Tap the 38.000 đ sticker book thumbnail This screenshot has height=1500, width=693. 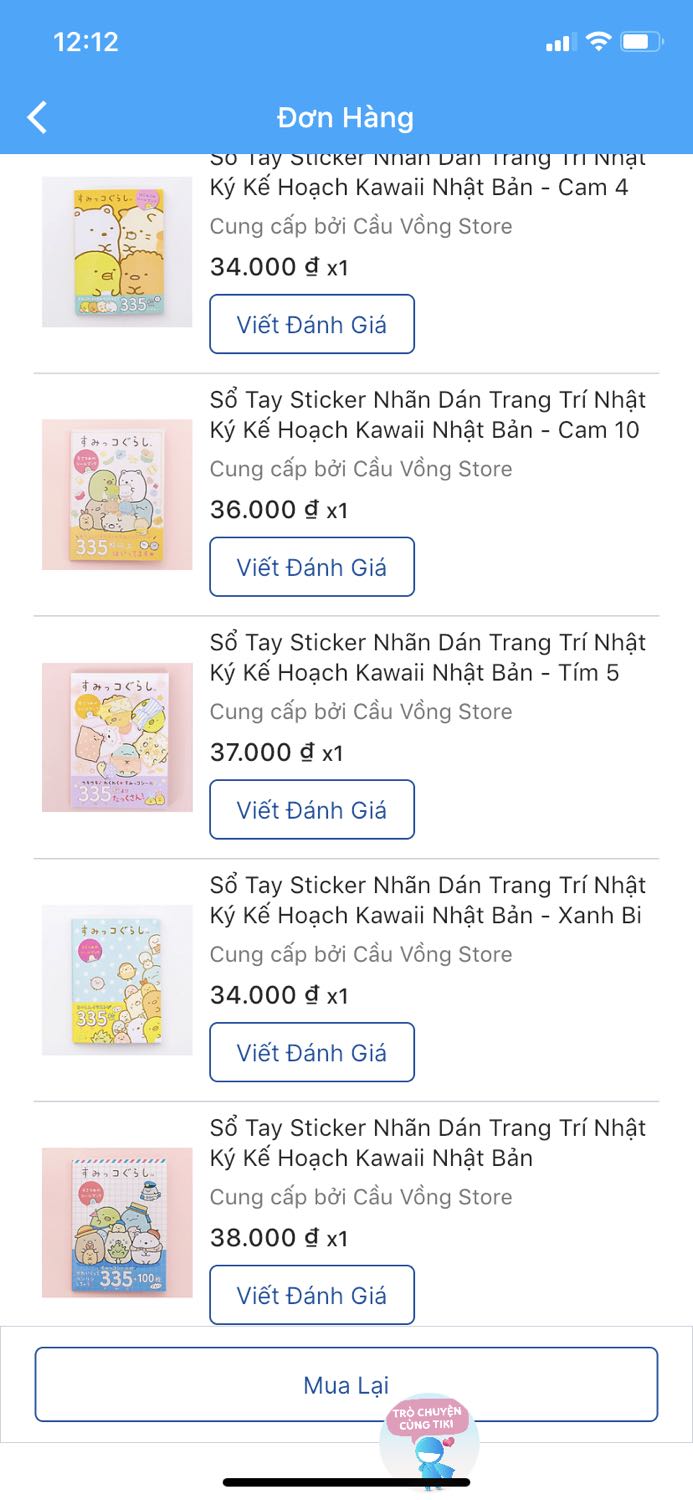point(115,1222)
